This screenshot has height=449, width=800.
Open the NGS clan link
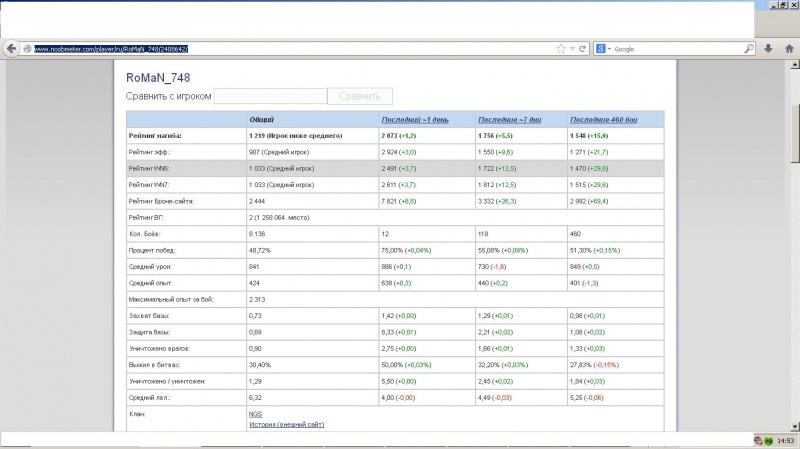coord(256,413)
